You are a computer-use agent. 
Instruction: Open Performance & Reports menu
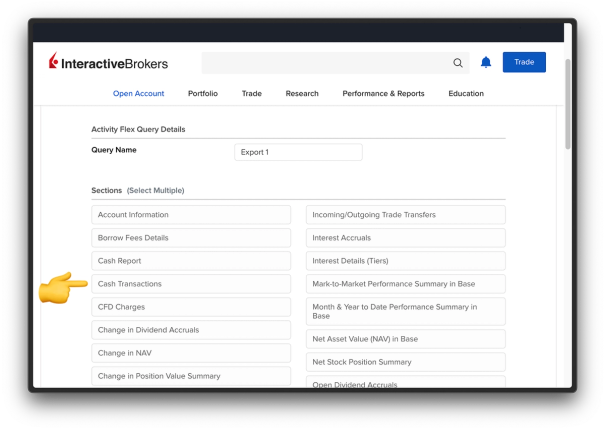(x=384, y=93)
